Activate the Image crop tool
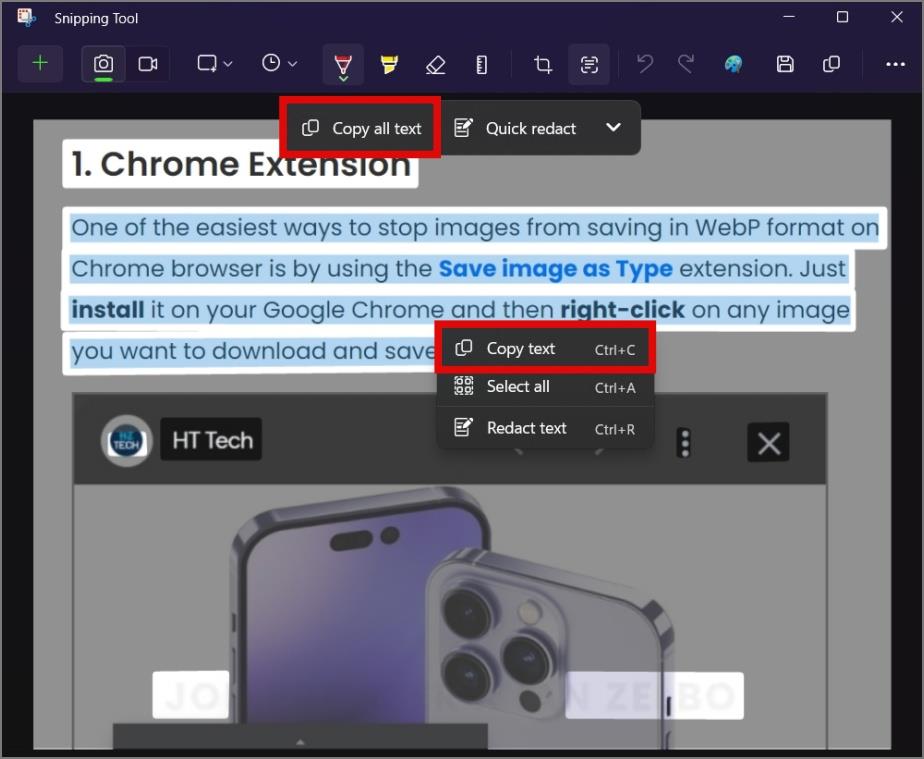Image resolution: width=924 pixels, height=759 pixels. click(x=543, y=64)
